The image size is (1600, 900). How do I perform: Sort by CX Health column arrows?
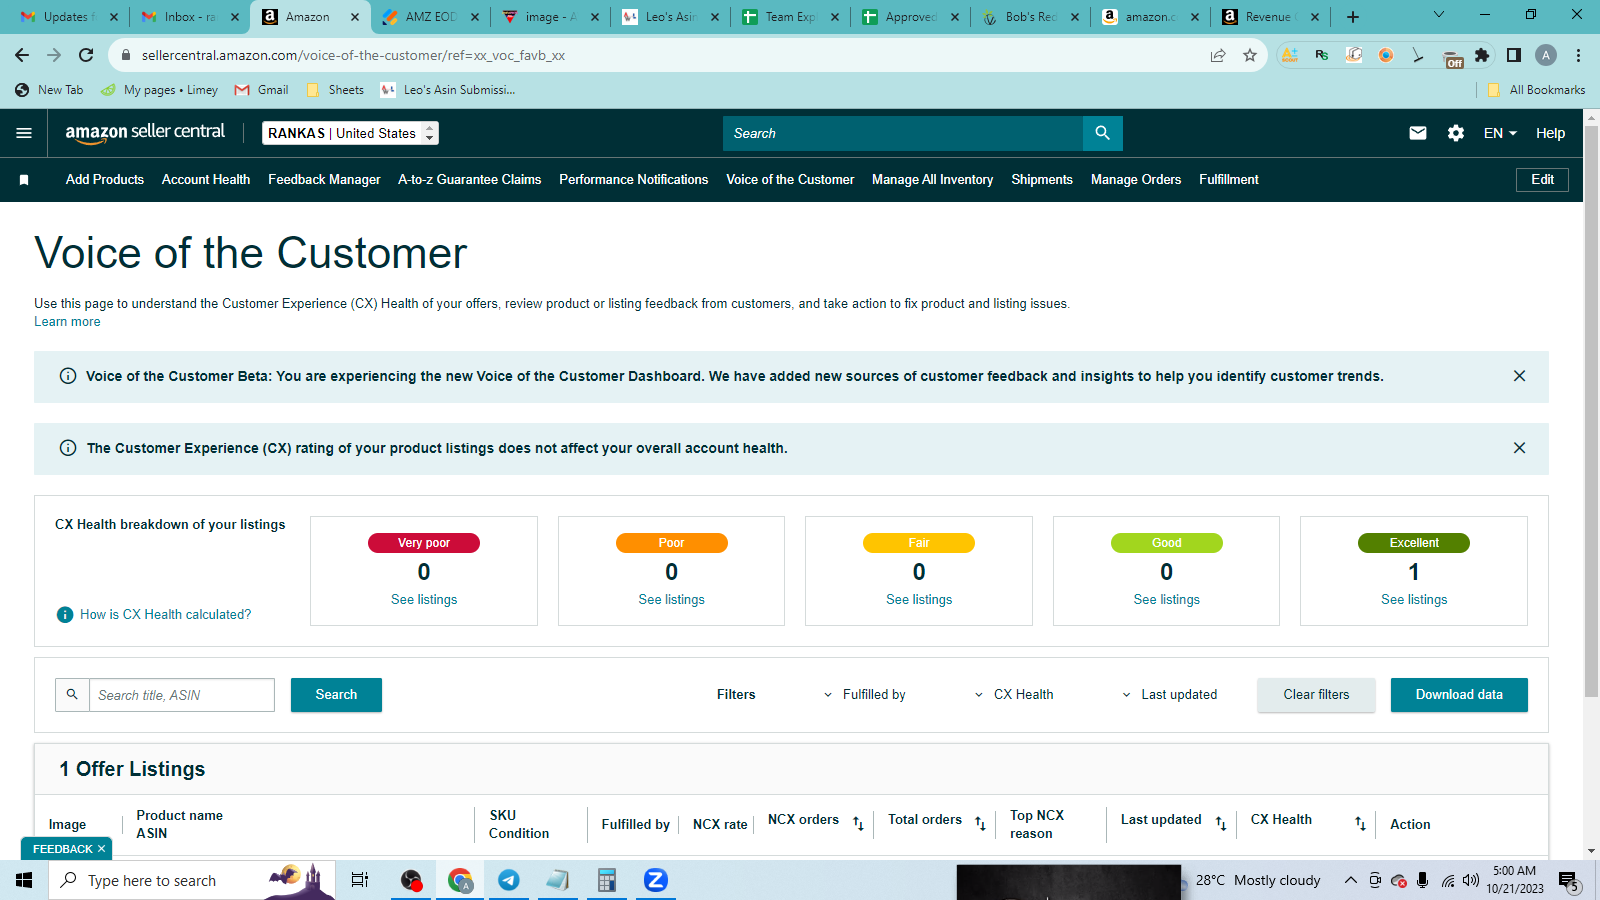pyautogui.click(x=1360, y=823)
